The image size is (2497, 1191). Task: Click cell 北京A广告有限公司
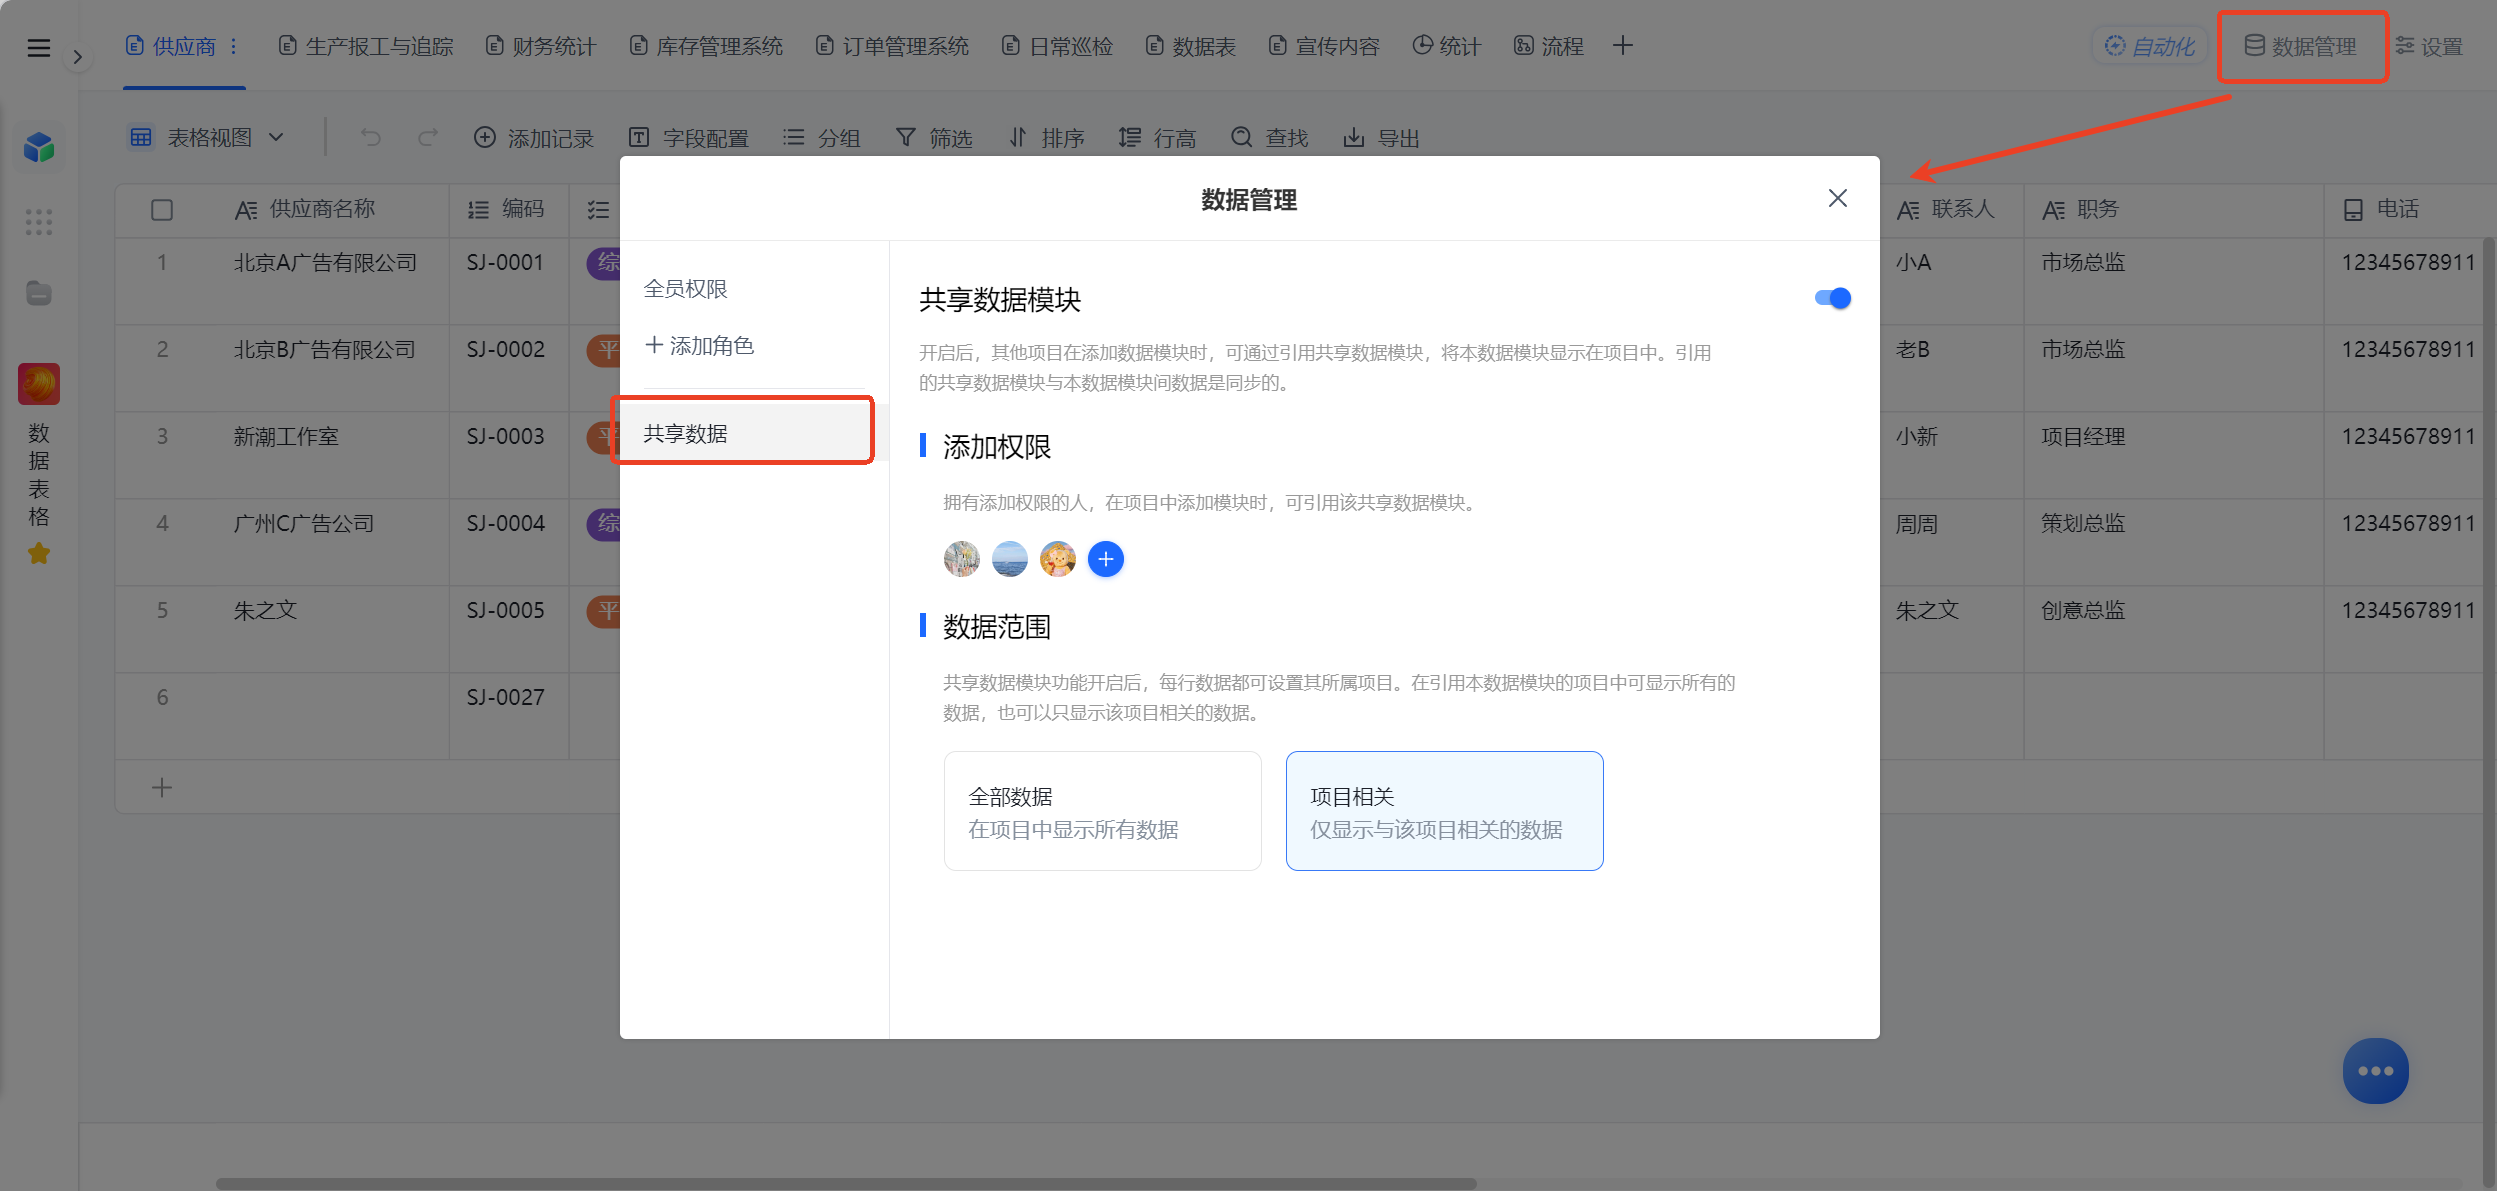326,263
